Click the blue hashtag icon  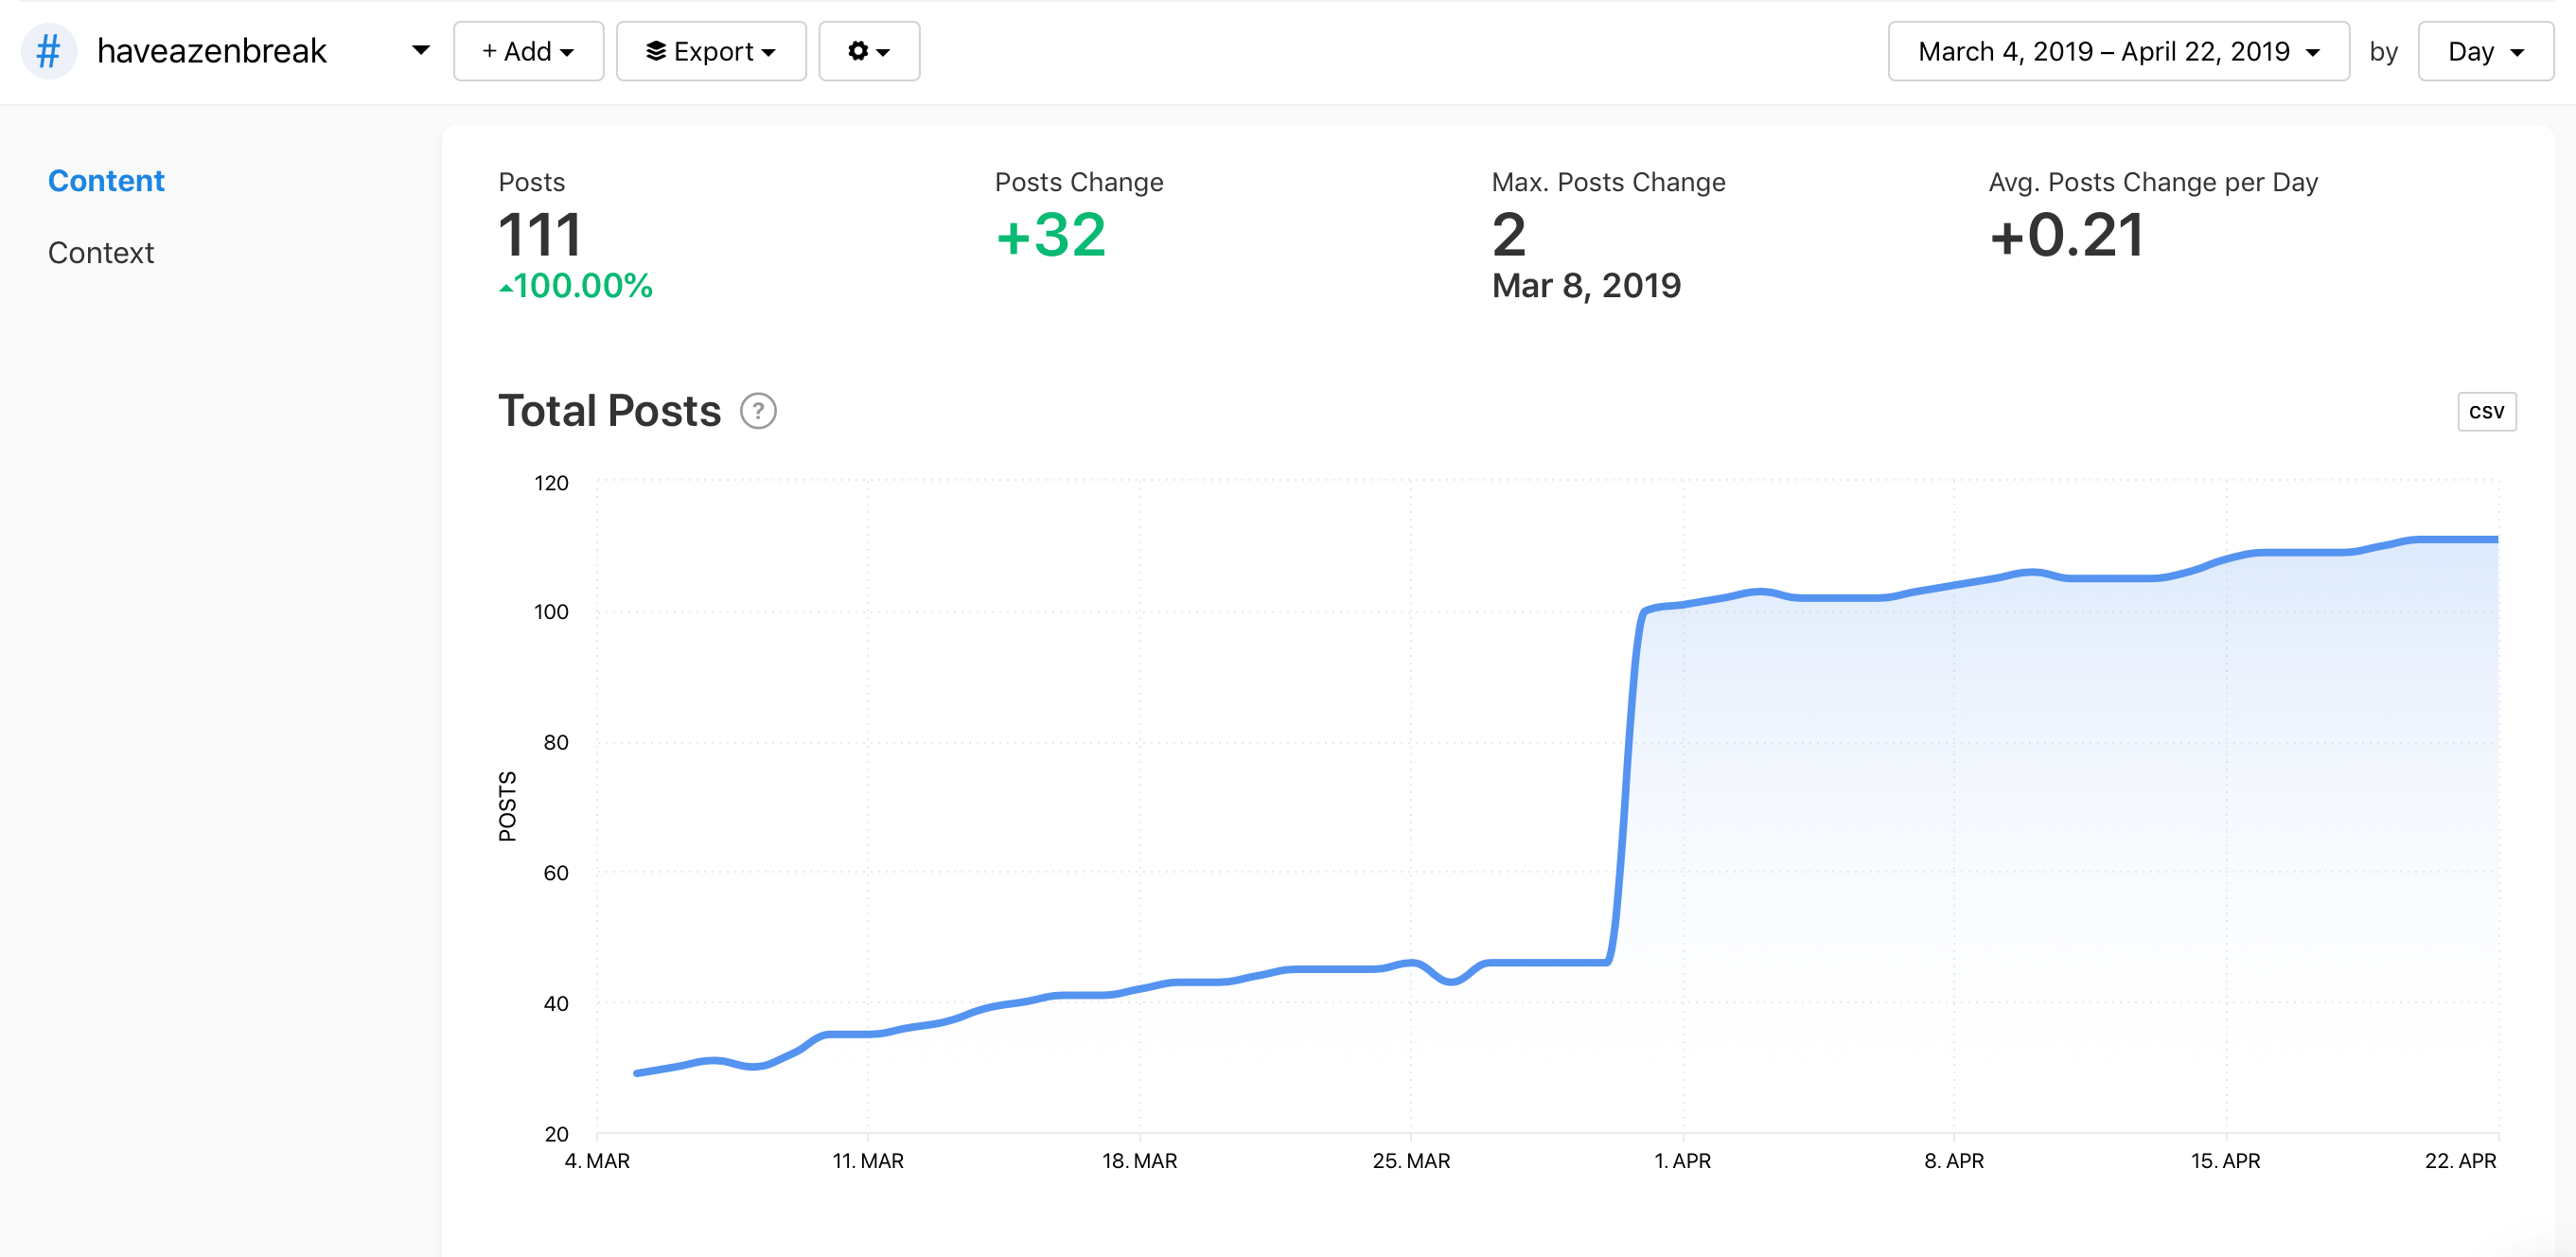pos(48,51)
